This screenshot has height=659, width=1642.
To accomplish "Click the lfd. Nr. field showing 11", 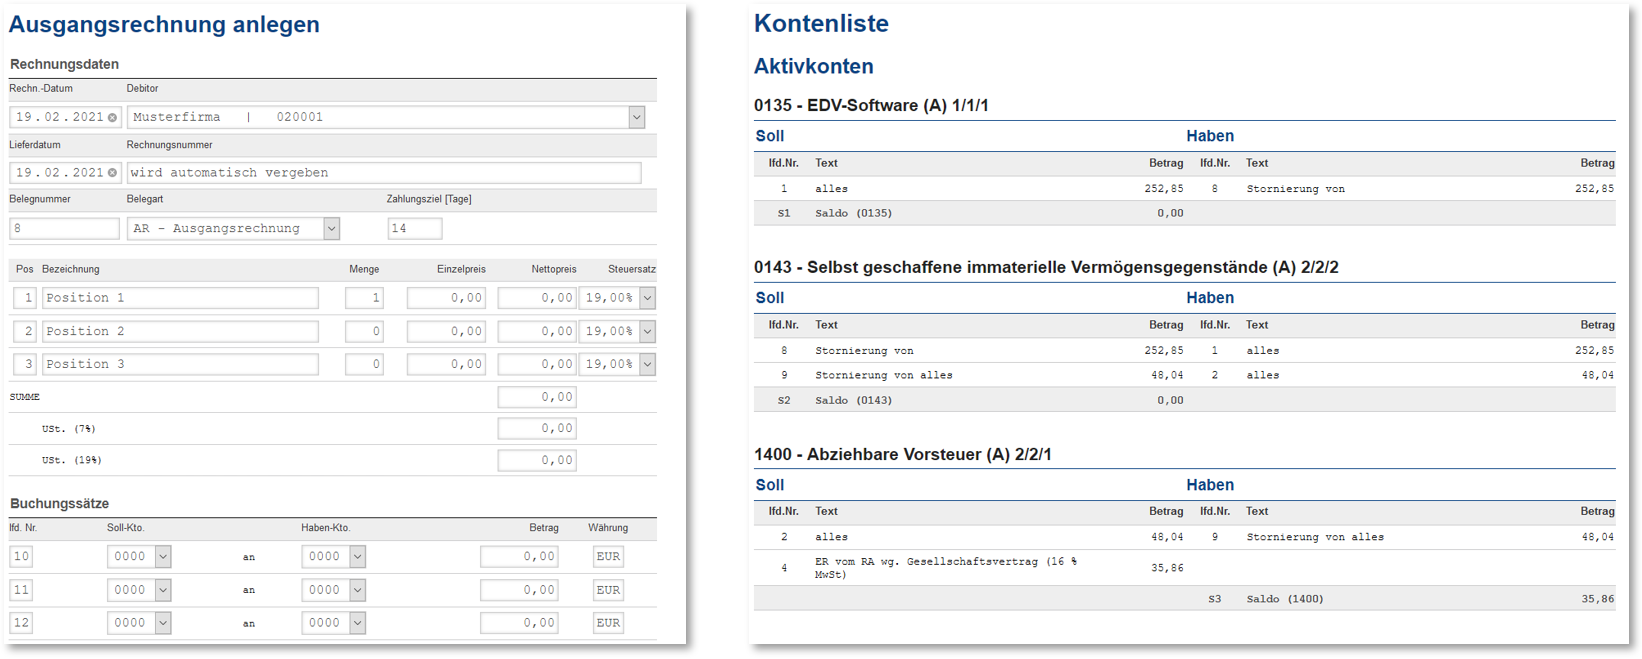I will point(21,590).
